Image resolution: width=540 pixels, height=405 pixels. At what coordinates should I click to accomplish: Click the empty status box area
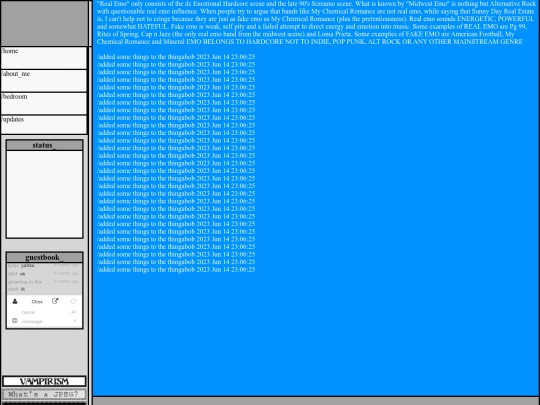click(44, 194)
